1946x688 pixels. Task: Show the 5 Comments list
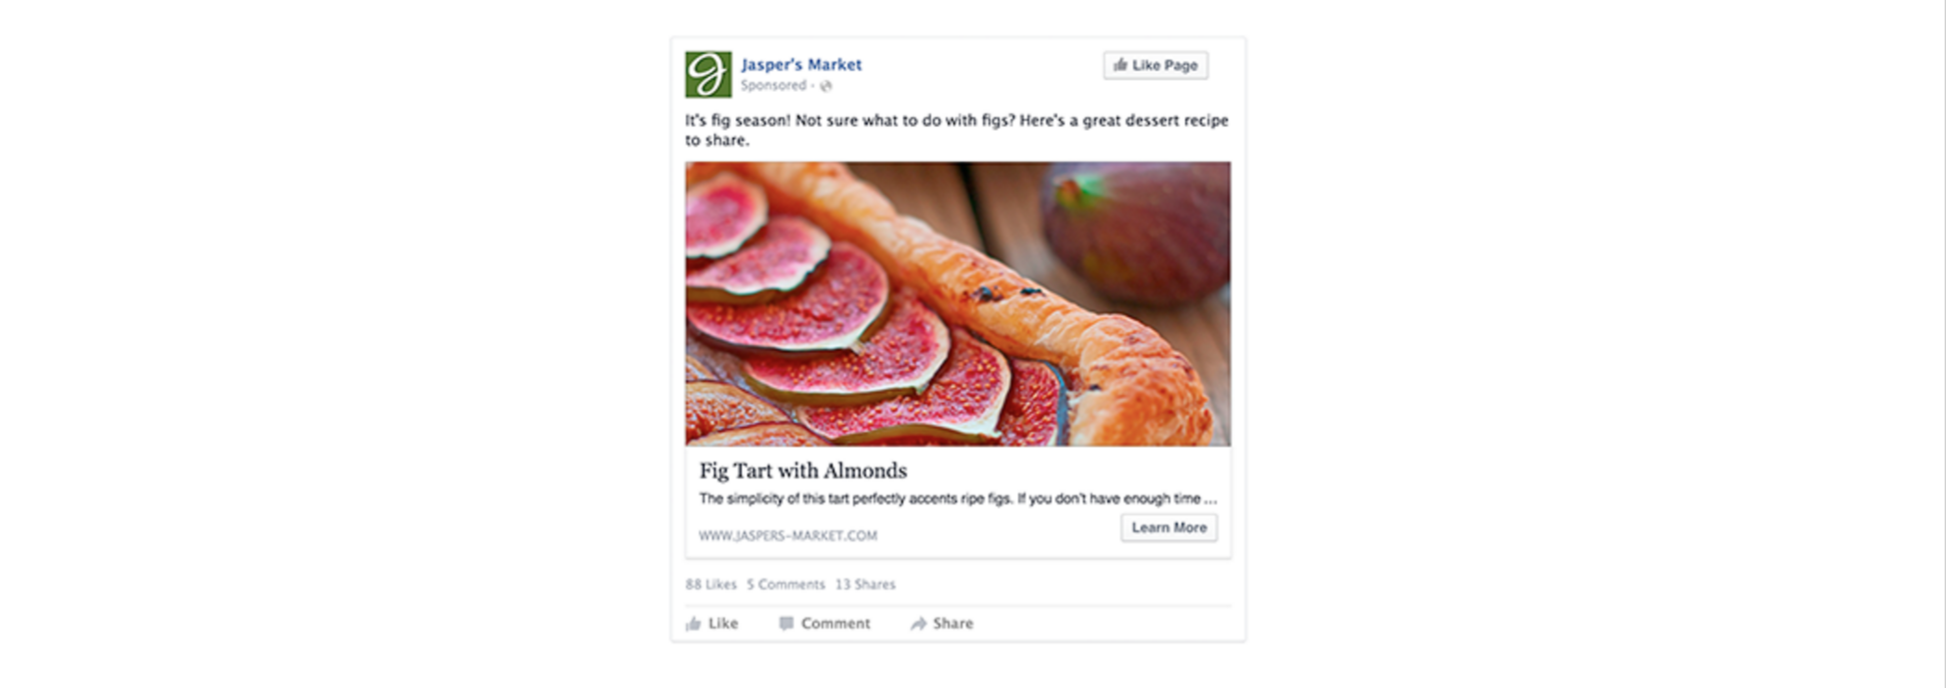pyautogui.click(x=786, y=584)
